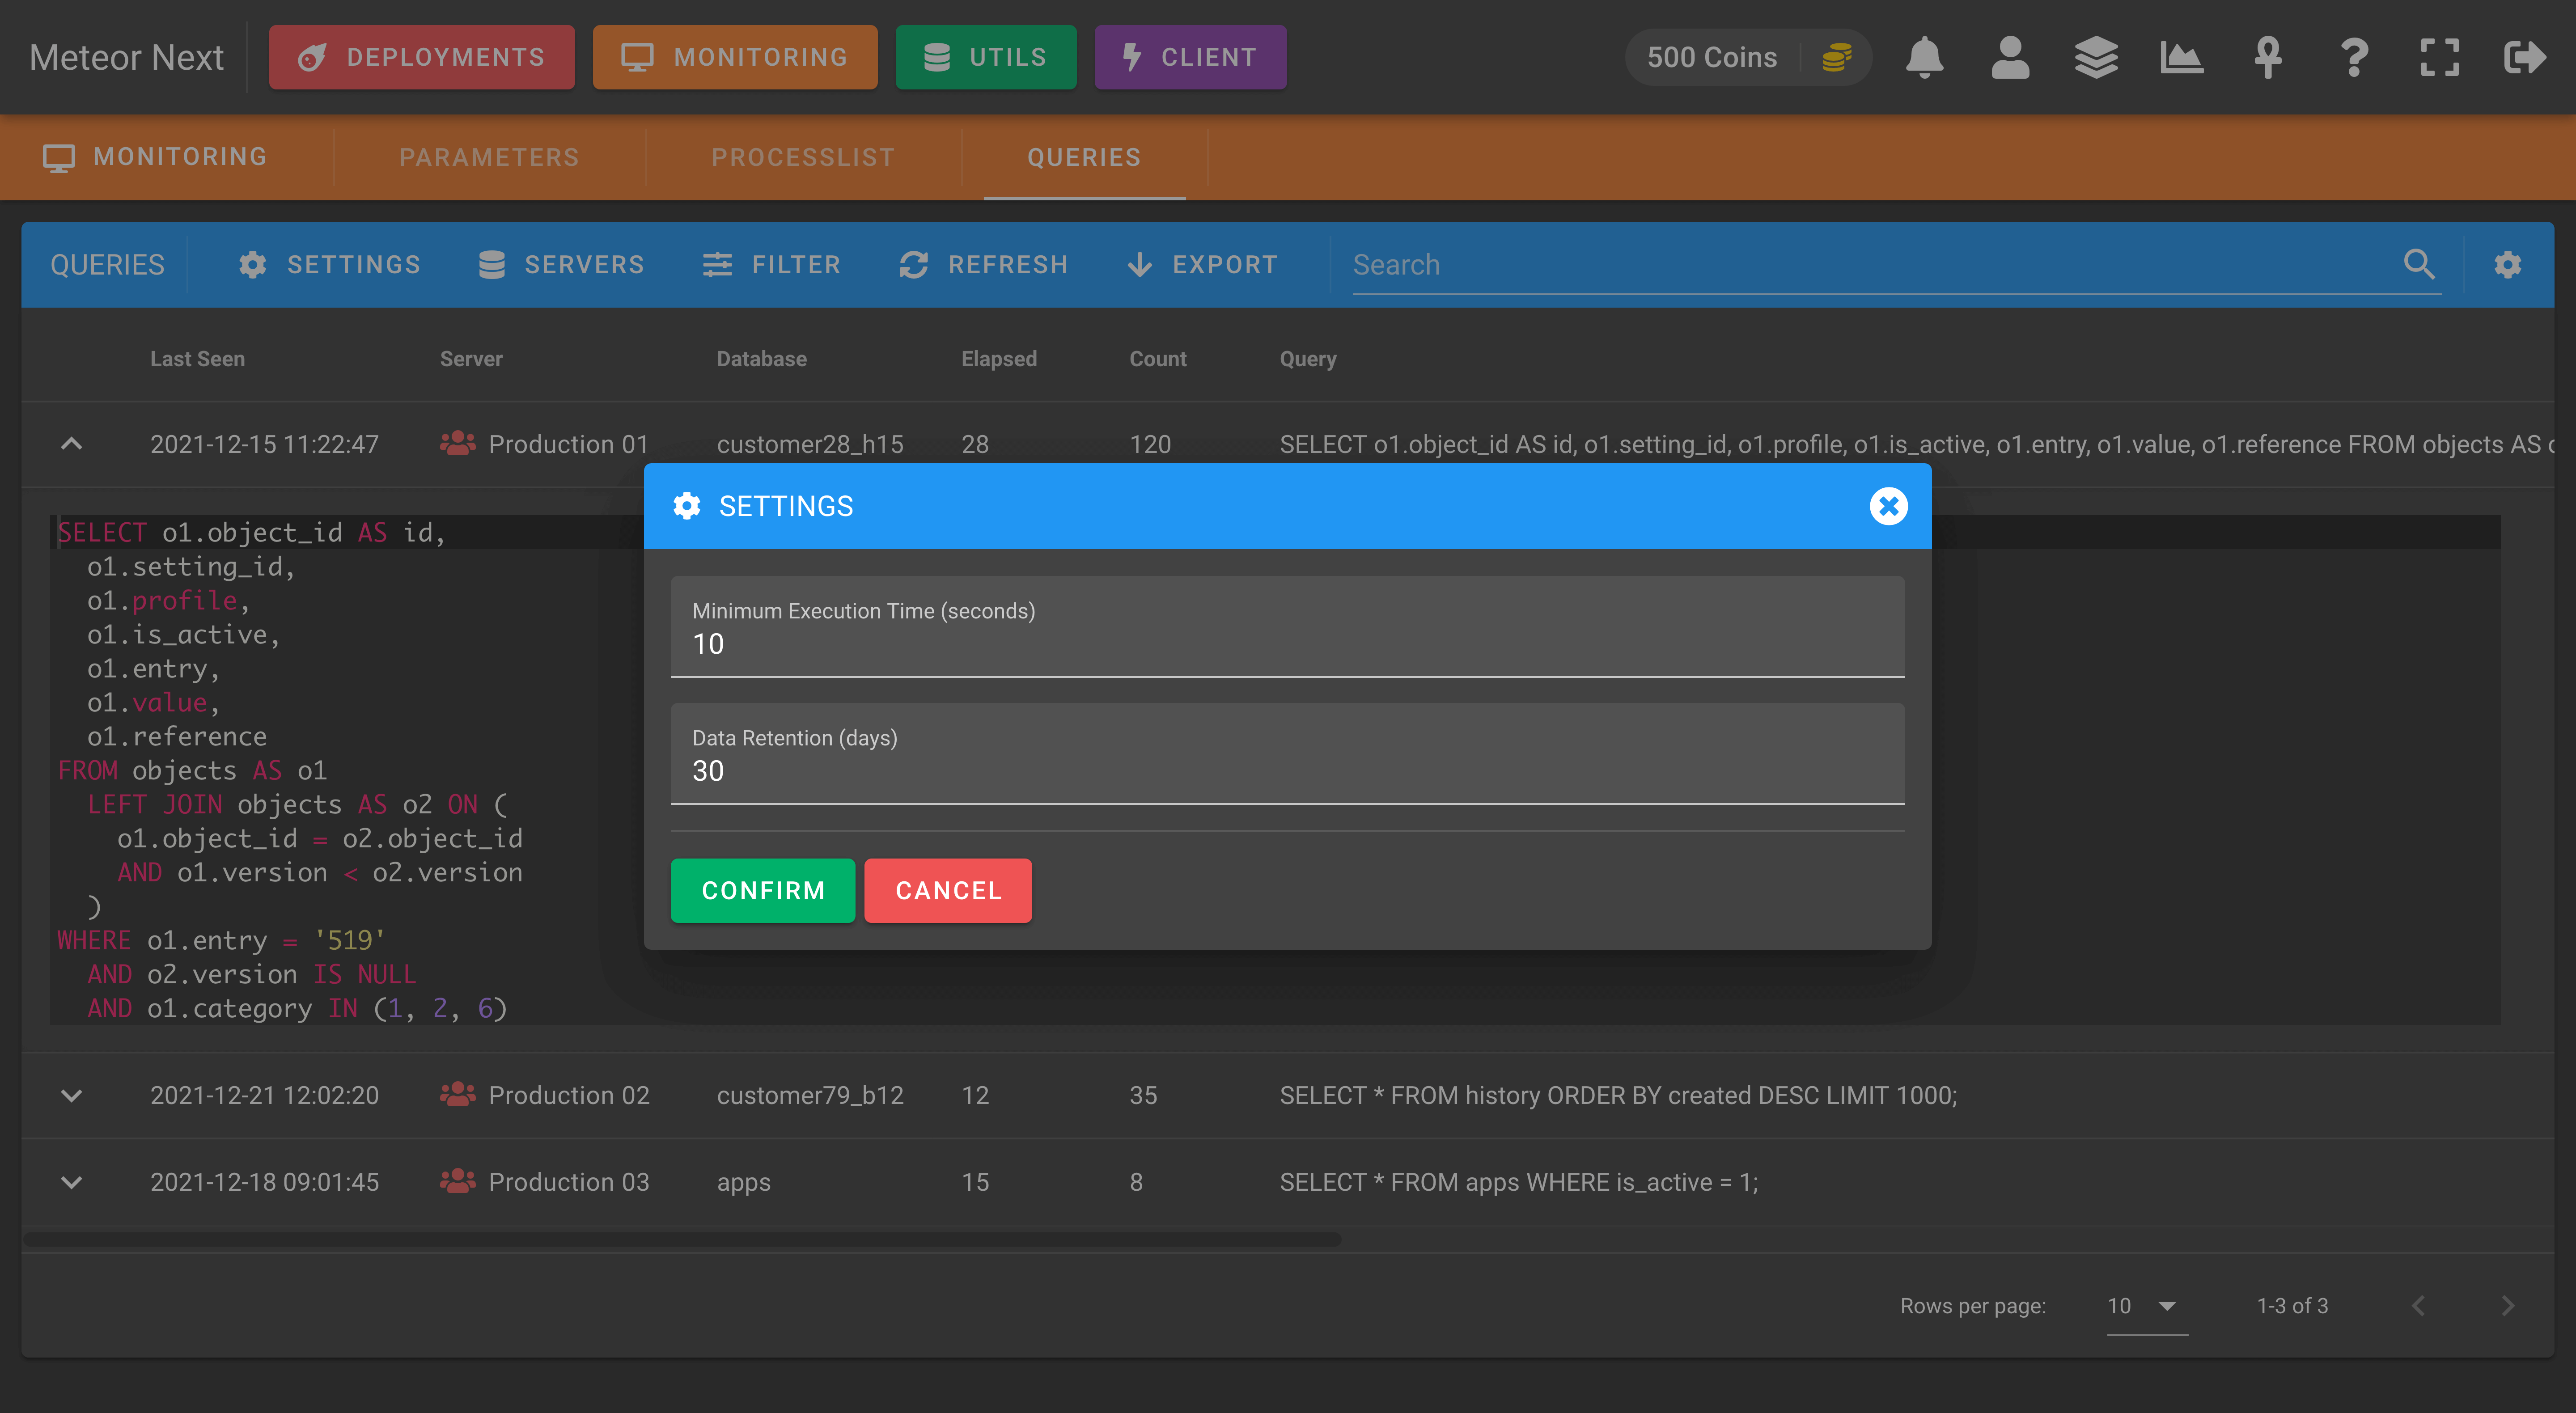Image resolution: width=2576 pixels, height=1413 pixels.
Task: Click the layers stack icon
Action: click(2096, 57)
